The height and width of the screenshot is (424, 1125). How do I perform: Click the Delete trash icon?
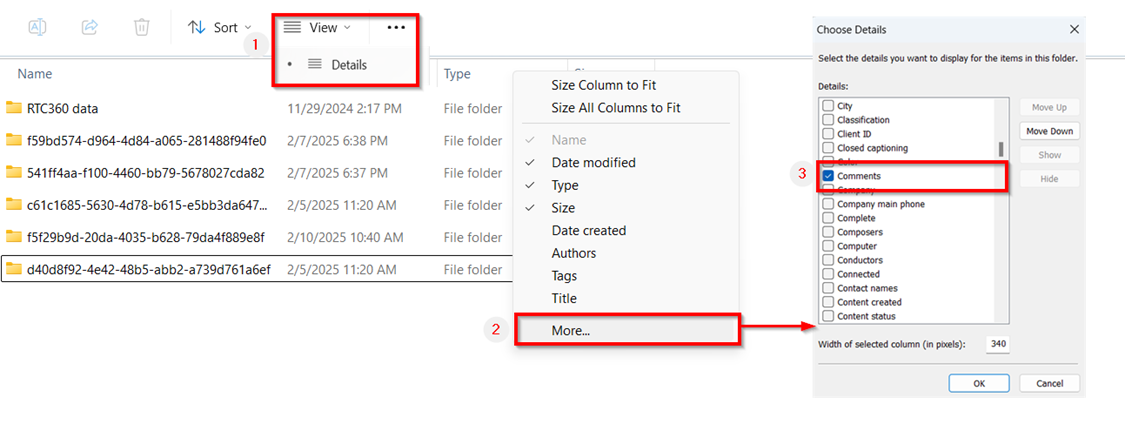tap(142, 28)
